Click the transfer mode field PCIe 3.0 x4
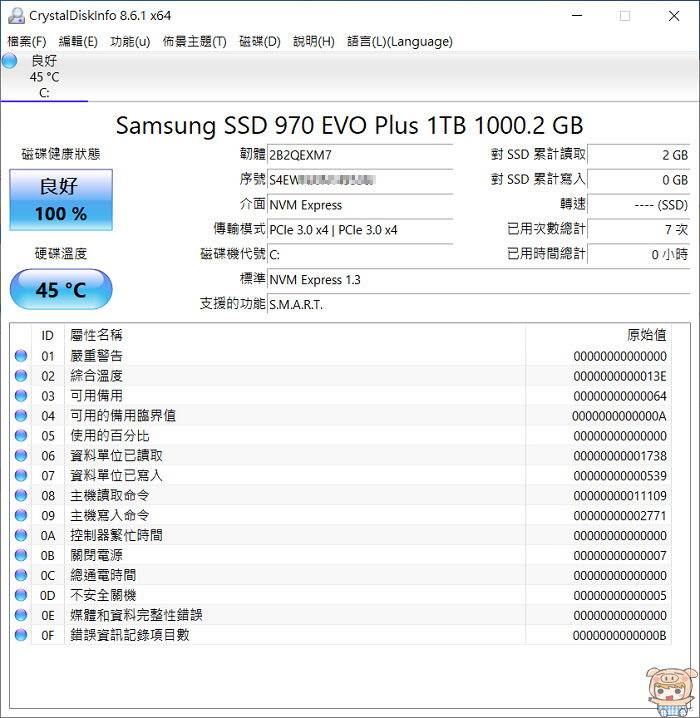This screenshot has width=700, height=718. click(x=360, y=229)
